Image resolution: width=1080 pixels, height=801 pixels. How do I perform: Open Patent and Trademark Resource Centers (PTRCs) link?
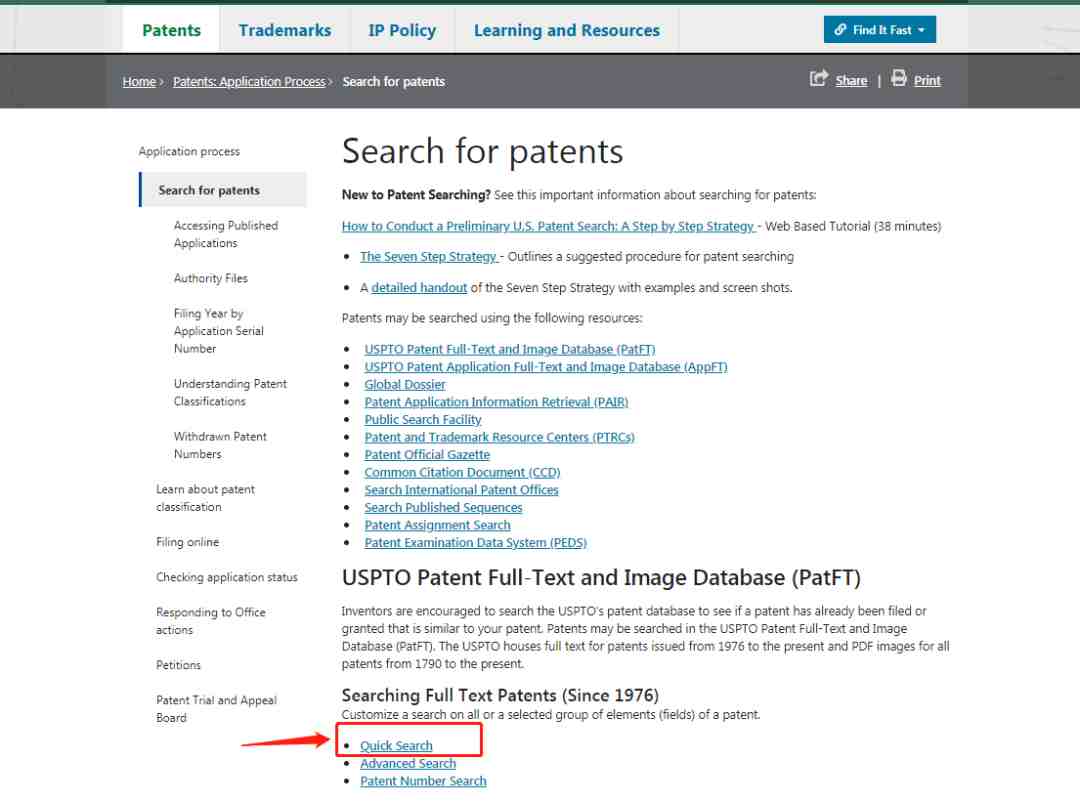pyautogui.click(x=499, y=437)
